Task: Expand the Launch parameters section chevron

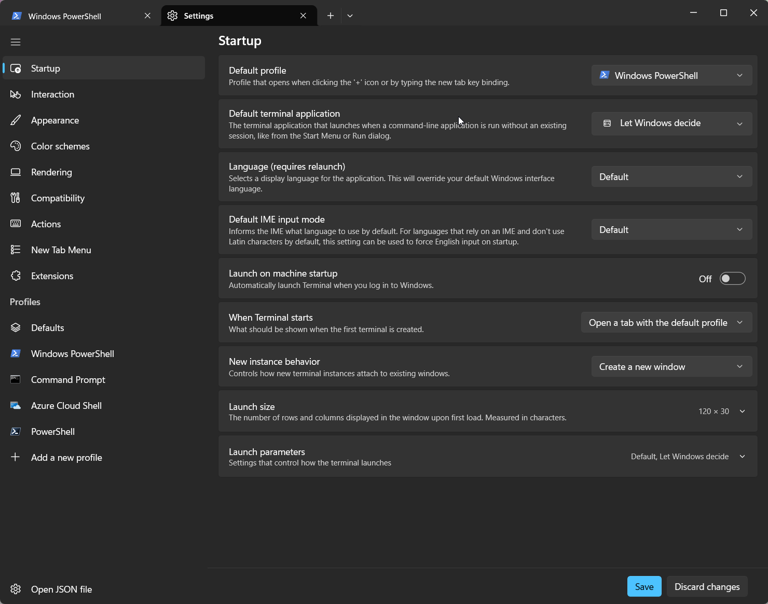Action: point(743,457)
